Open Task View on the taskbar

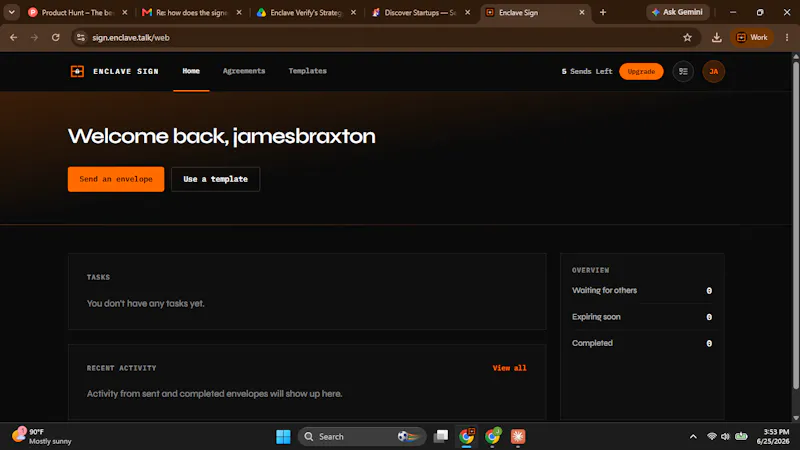[441, 437]
